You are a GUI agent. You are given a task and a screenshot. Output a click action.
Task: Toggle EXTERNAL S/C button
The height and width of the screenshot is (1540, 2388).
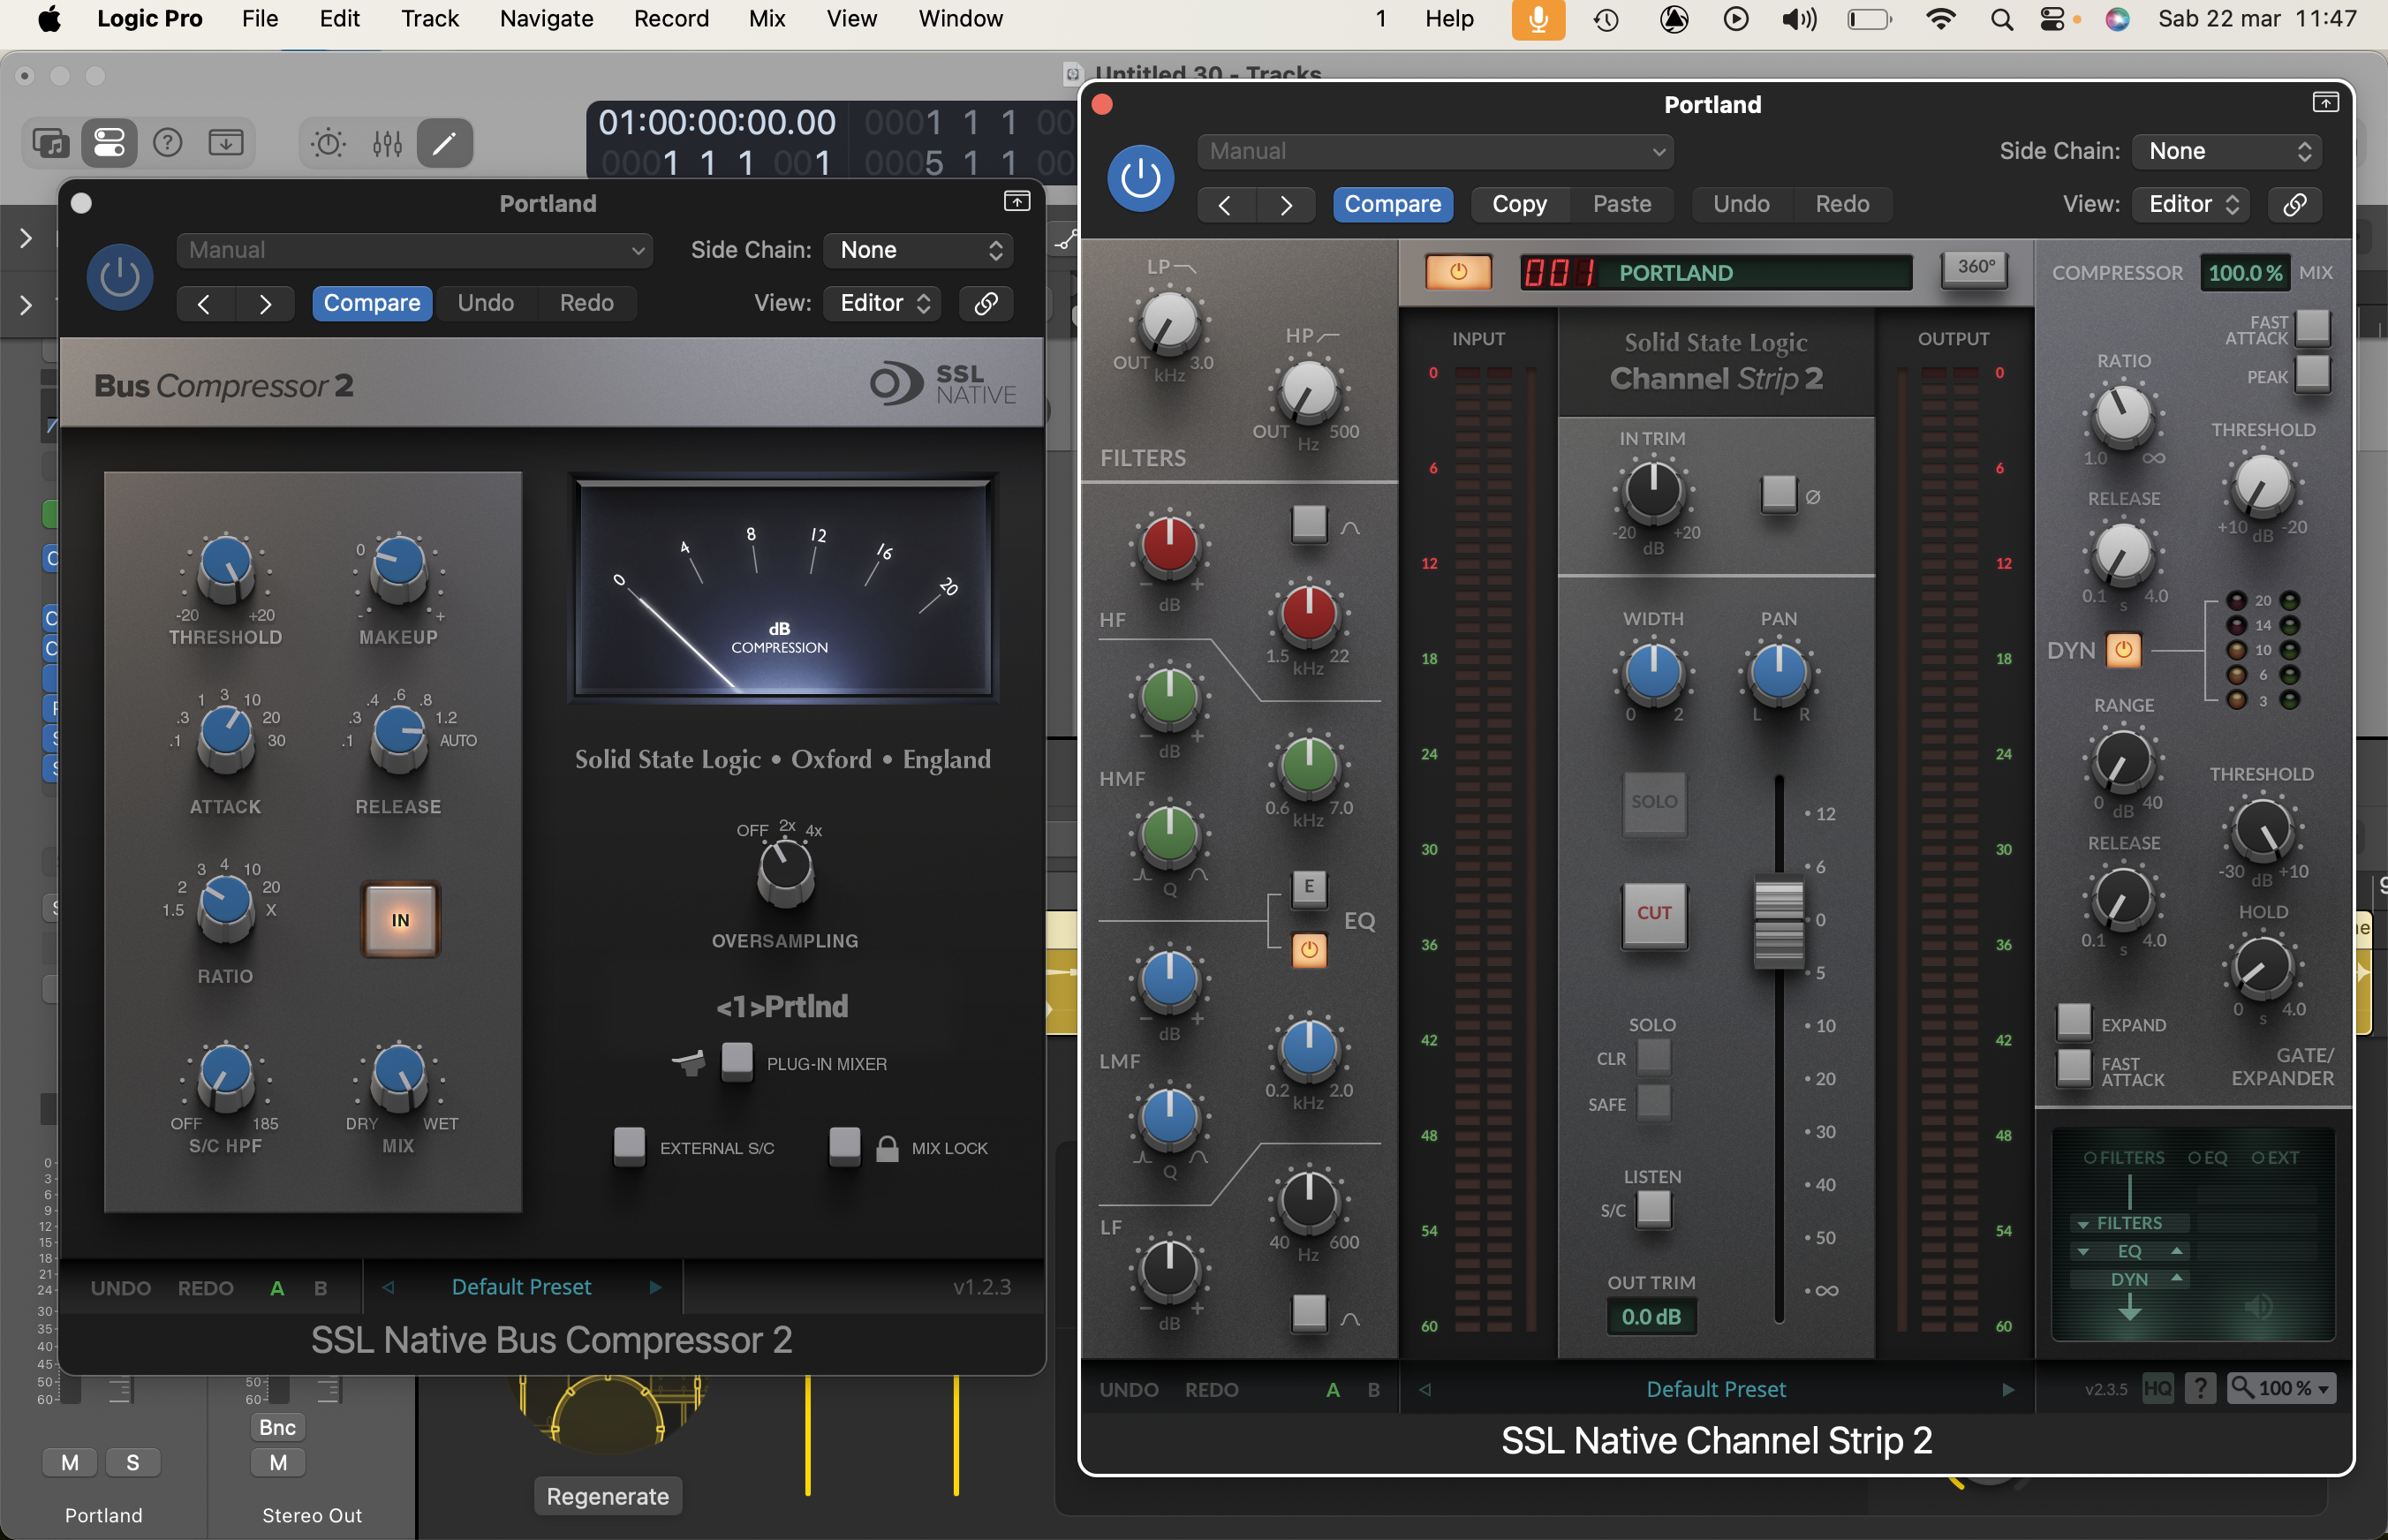point(629,1146)
